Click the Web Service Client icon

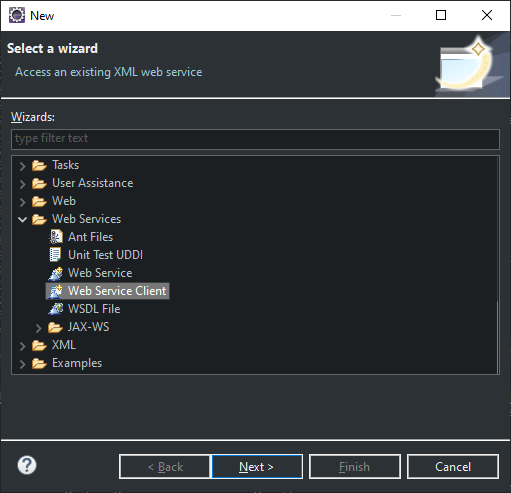click(x=55, y=291)
